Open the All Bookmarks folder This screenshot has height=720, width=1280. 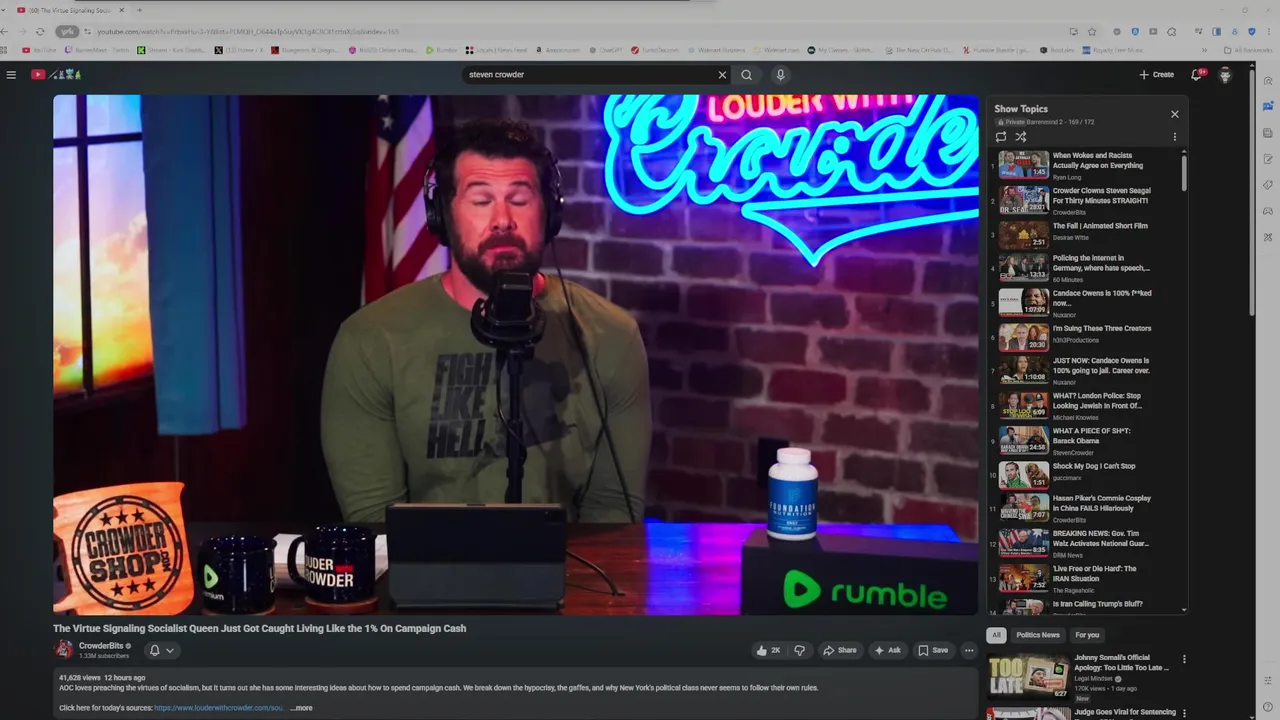coord(1250,50)
